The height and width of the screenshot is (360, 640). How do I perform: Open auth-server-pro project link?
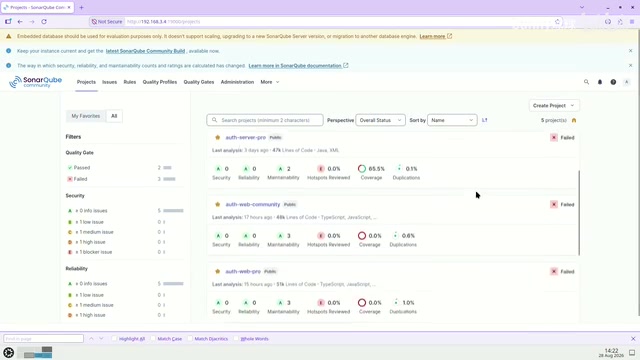pos(246,138)
